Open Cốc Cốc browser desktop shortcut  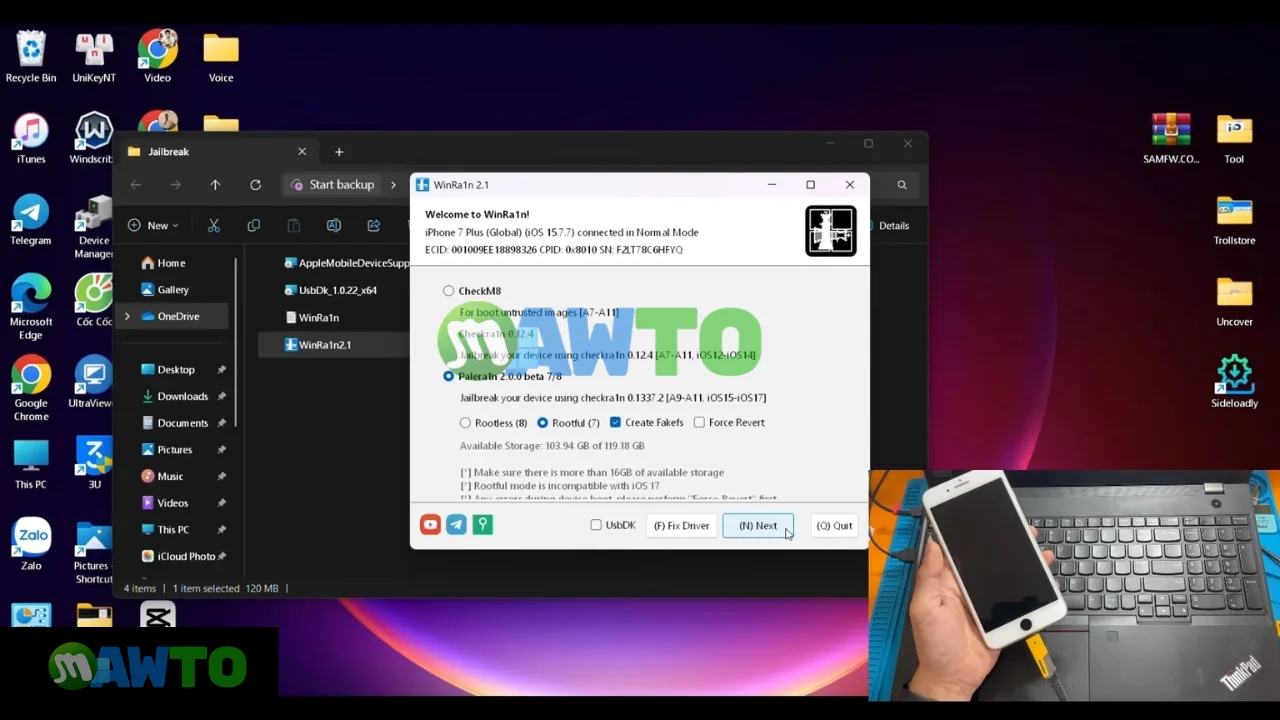(94, 302)
